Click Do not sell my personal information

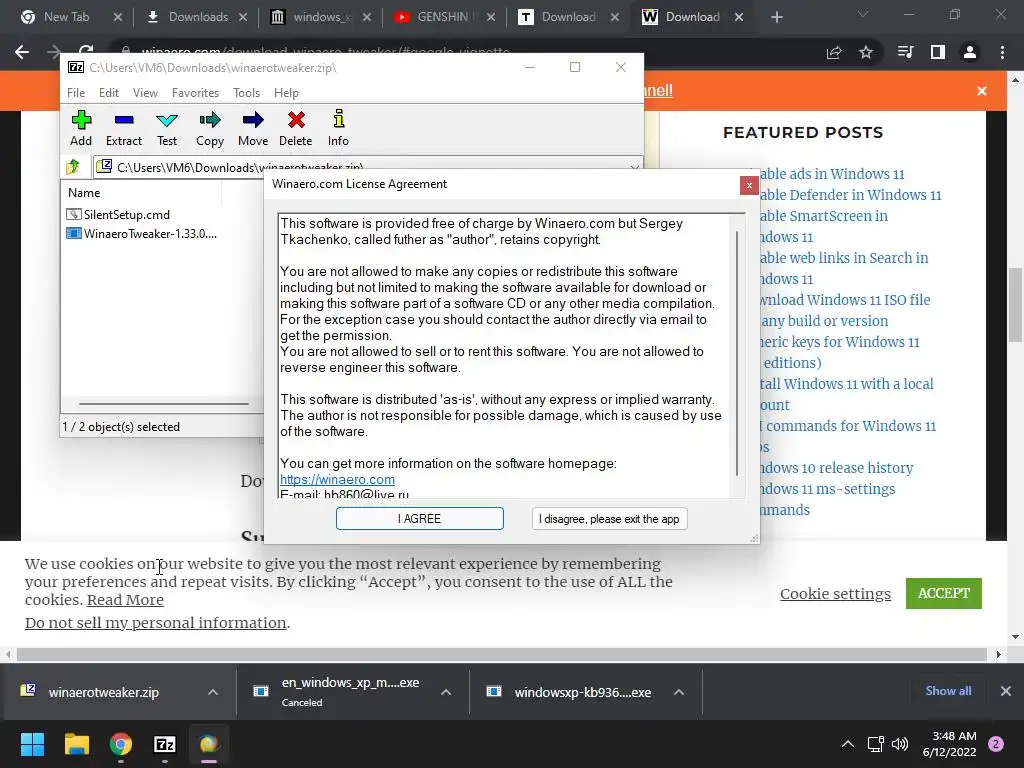pos(155,622)
